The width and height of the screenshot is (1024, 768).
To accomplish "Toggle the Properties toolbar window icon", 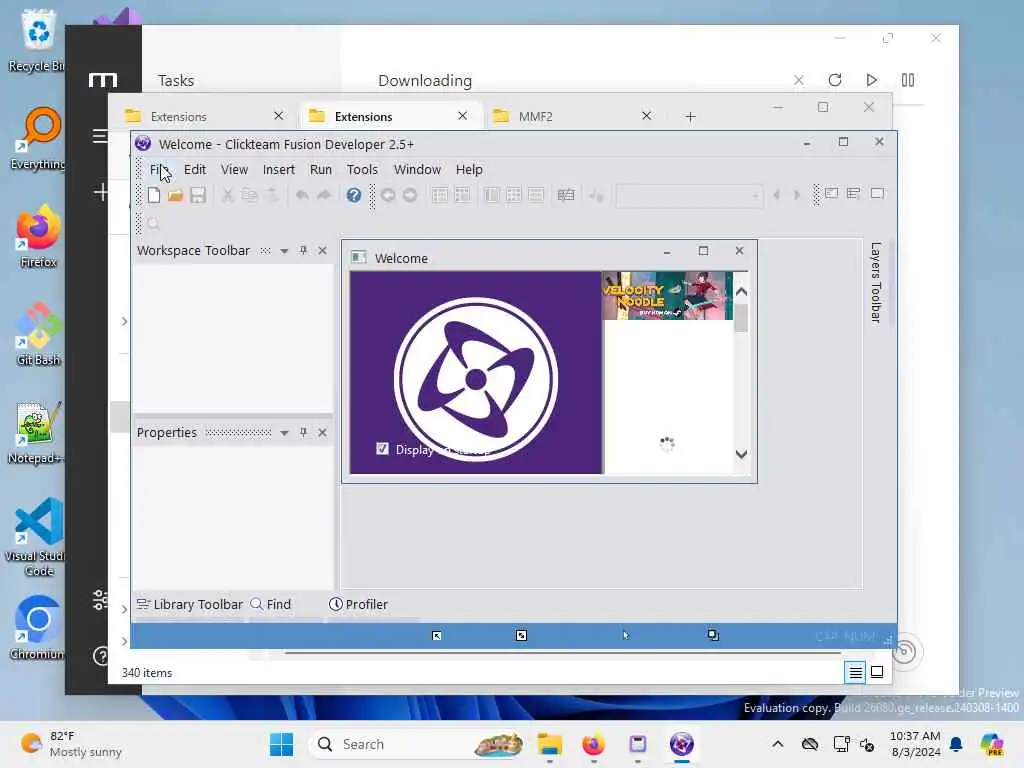I will (854, 193).
